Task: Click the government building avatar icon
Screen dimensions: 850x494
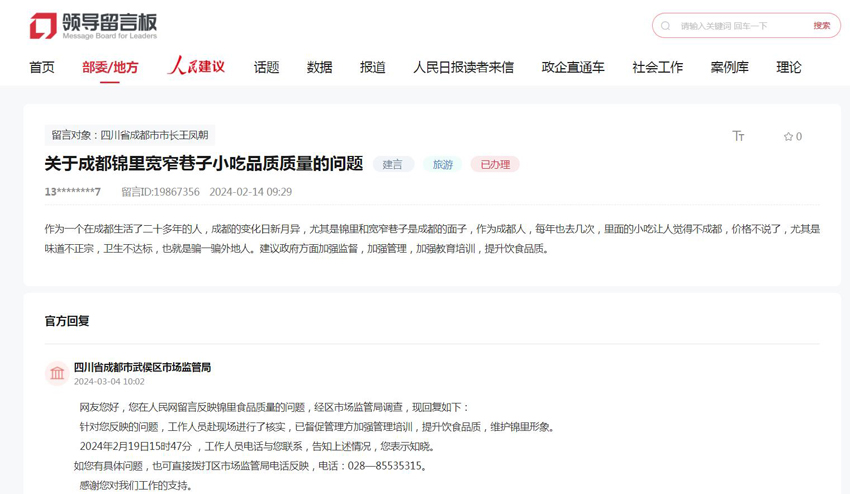Action: (57, 374)
